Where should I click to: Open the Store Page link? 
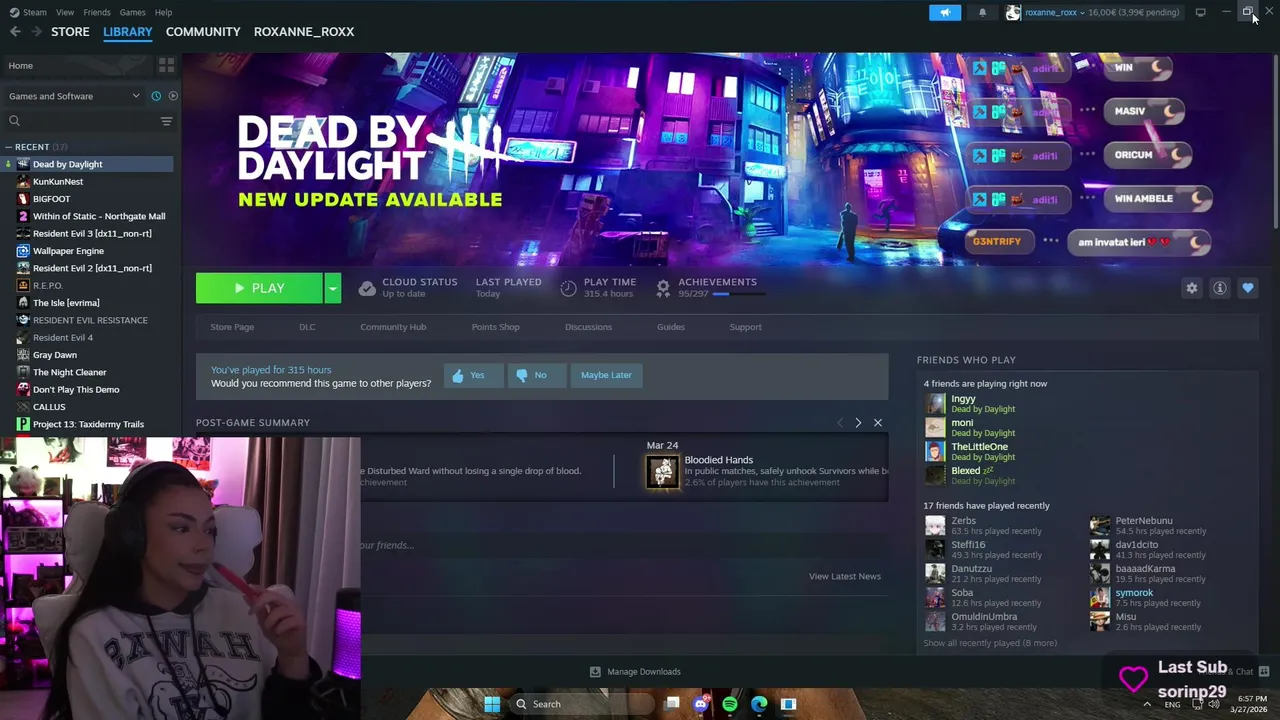click(232, 327)
